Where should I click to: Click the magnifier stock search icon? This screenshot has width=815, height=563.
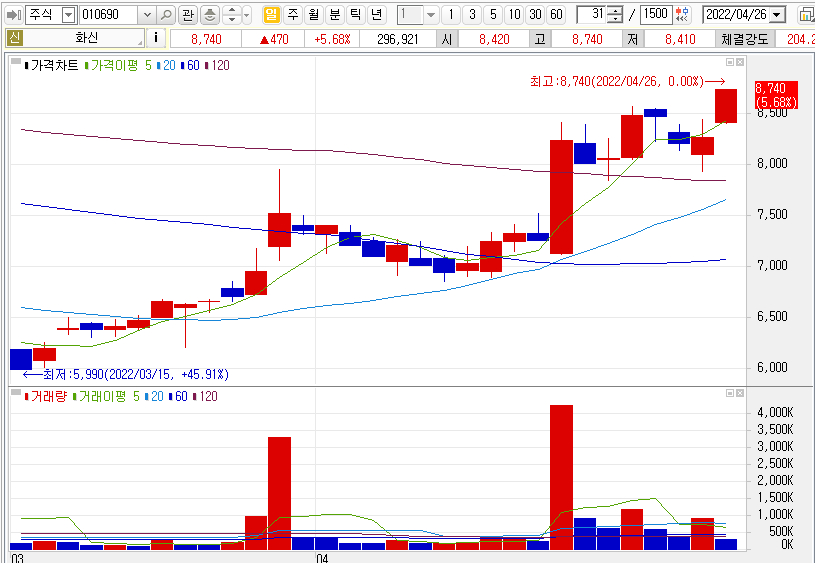click(166, 15)
